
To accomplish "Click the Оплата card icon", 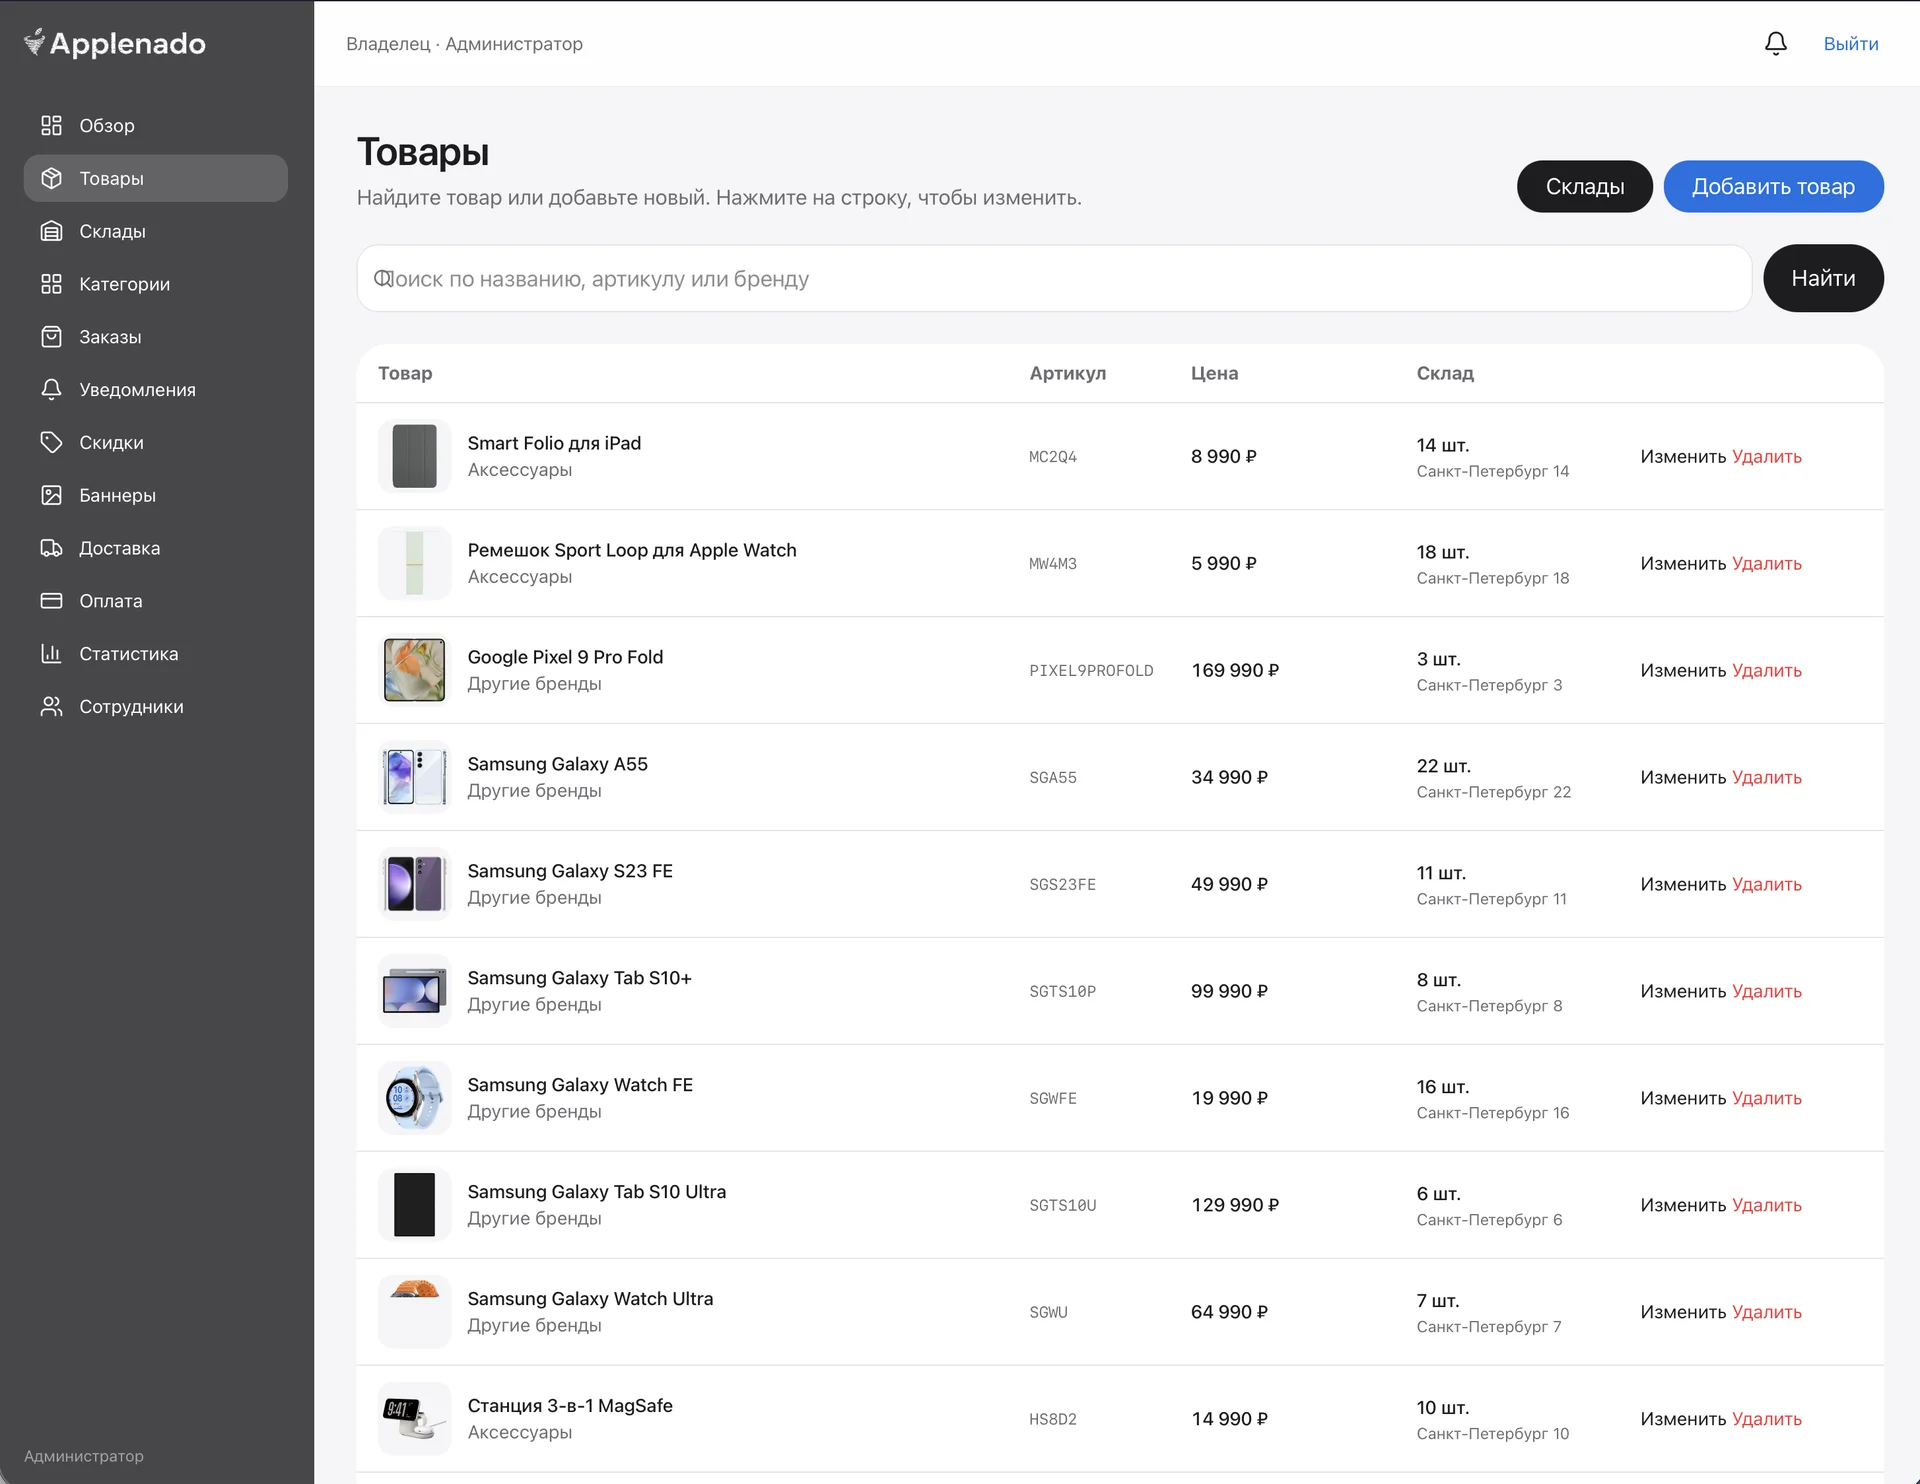I will [x=51, y=601].
